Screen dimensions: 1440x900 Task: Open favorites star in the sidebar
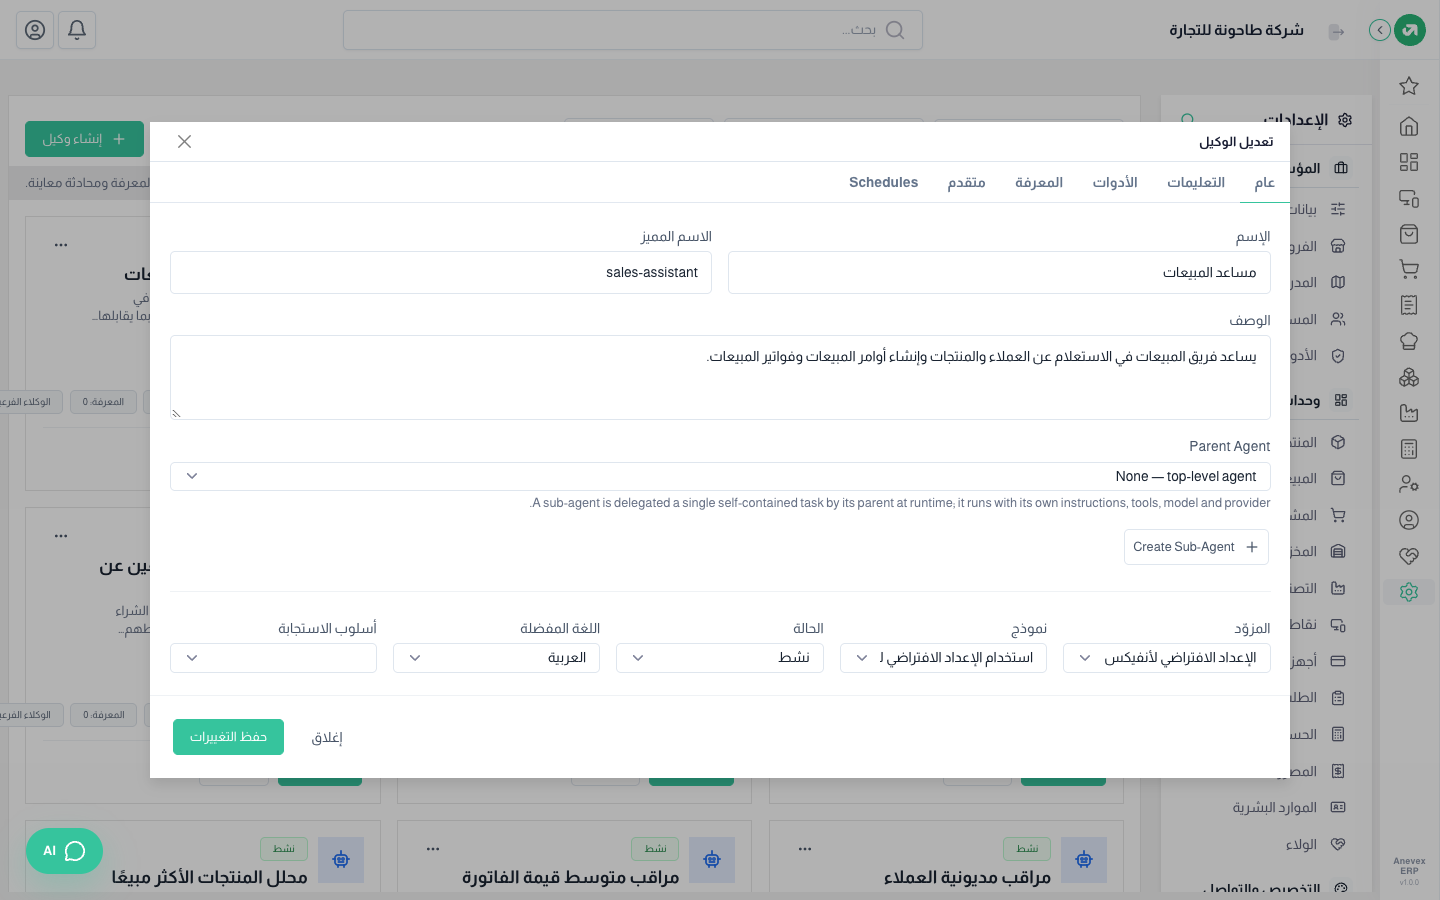(x=1409, y=86)
